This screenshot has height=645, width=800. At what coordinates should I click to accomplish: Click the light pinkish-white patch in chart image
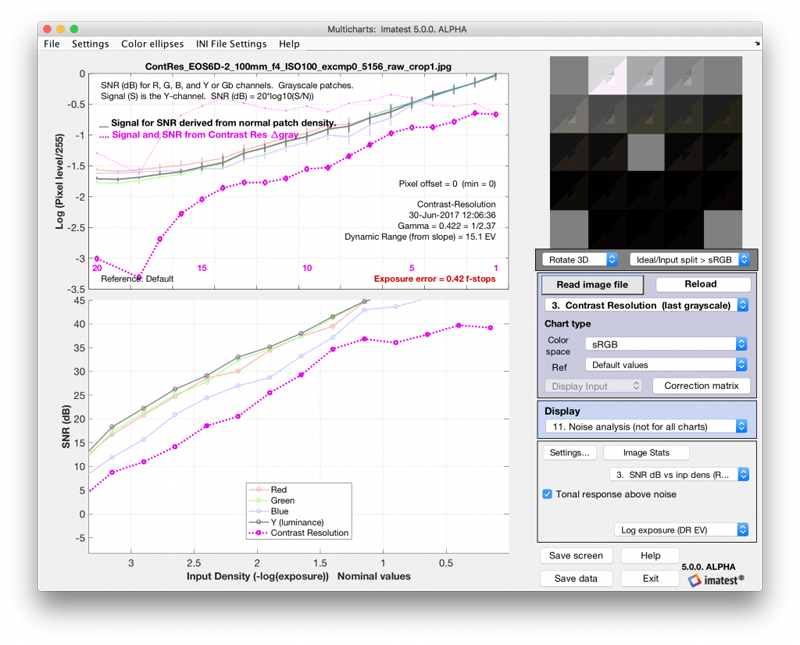tap(608, 75)
